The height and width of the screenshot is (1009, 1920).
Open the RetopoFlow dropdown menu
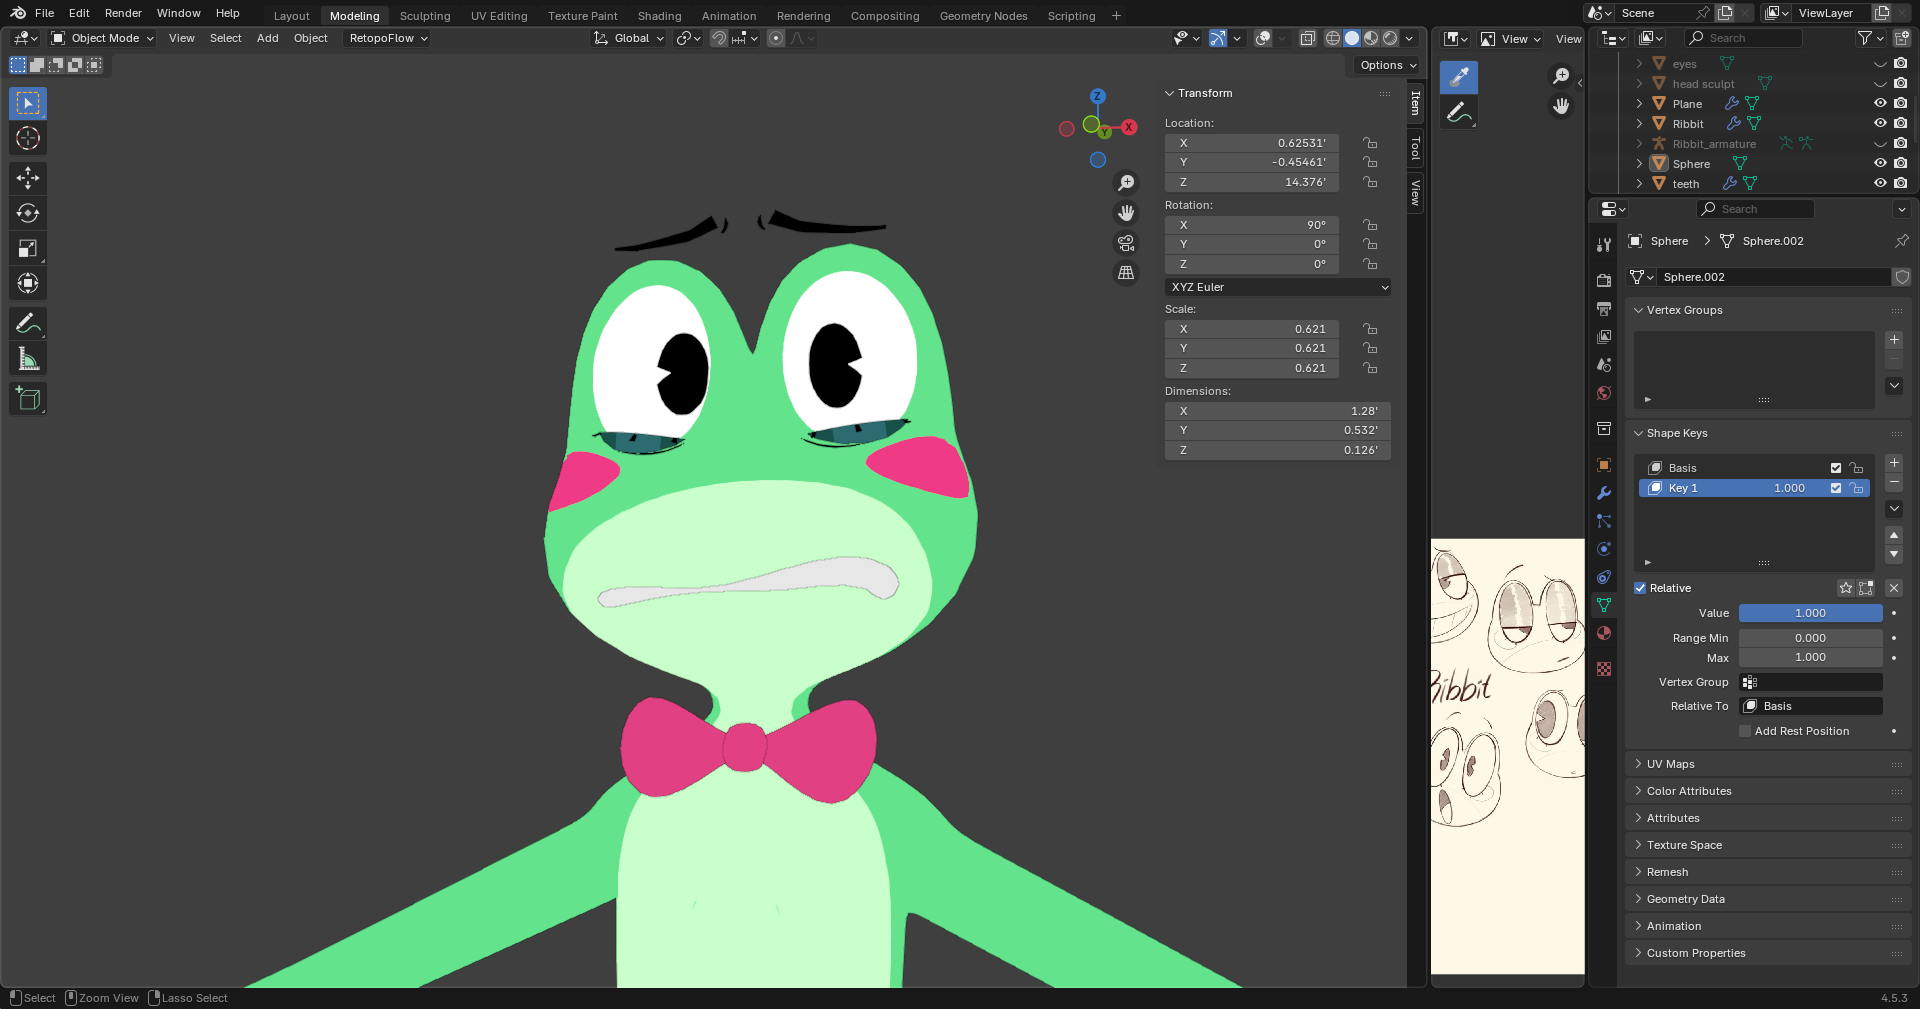point(388,38)
